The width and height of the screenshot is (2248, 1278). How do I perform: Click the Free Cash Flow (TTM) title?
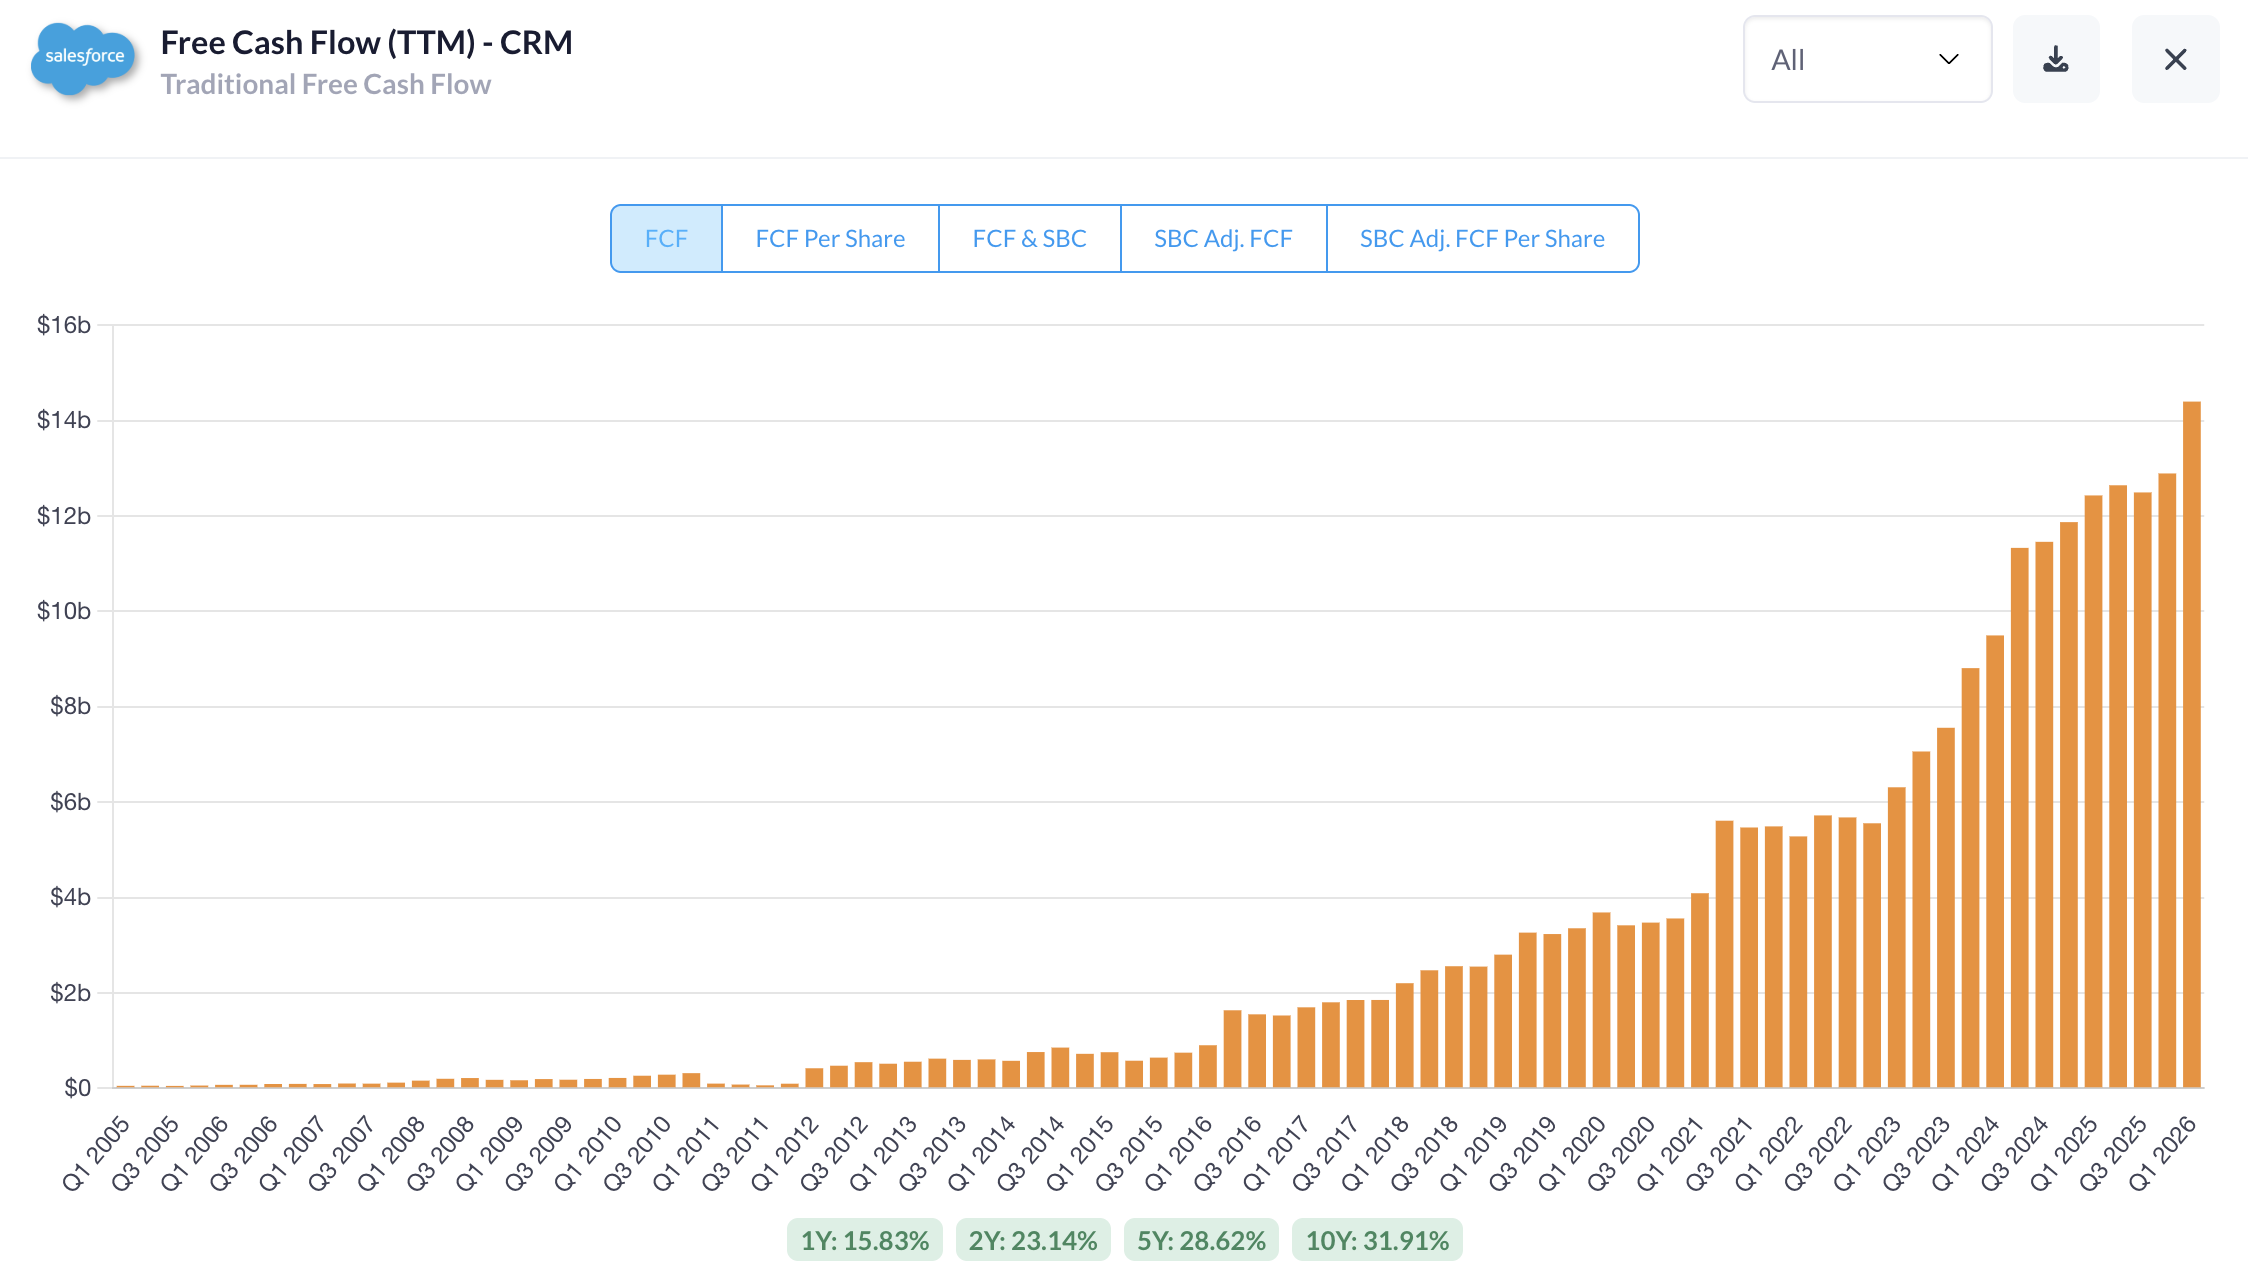tap(366, 43)
